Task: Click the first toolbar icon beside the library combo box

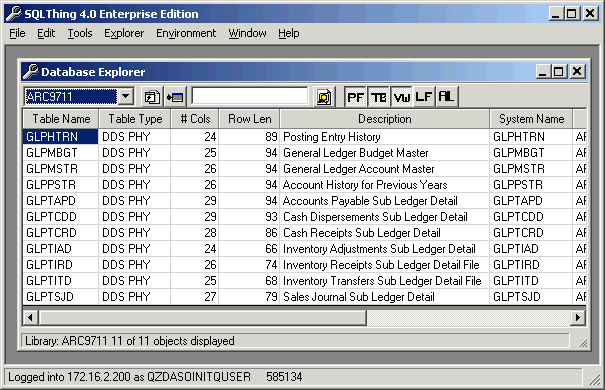Action: 152,96
